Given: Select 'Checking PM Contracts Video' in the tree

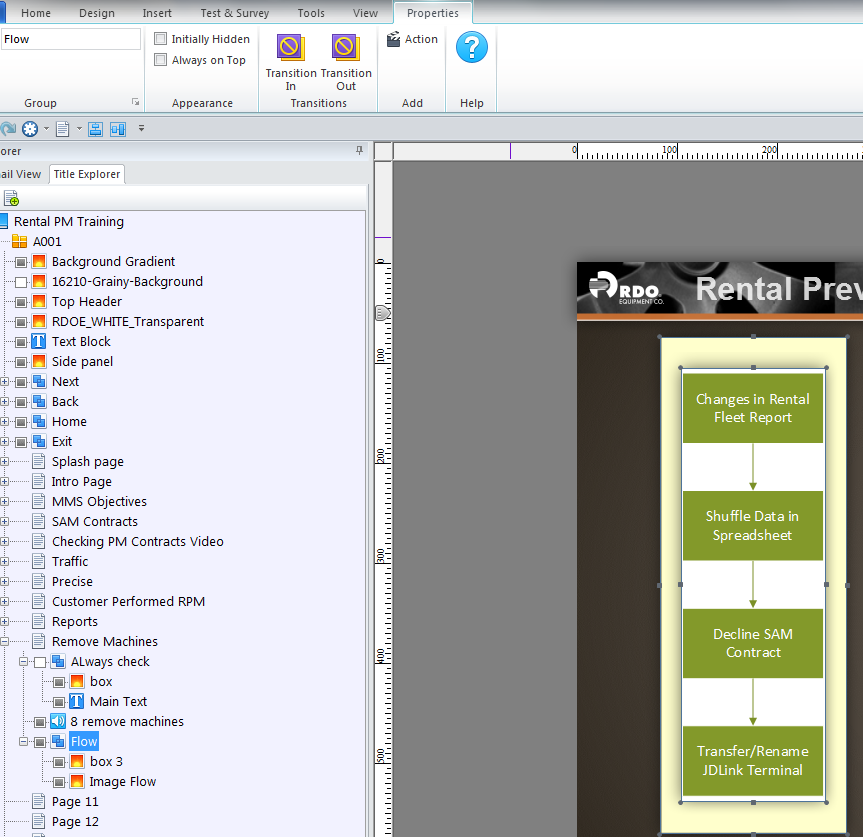Looking at the screenshot, I should (138, 541).
